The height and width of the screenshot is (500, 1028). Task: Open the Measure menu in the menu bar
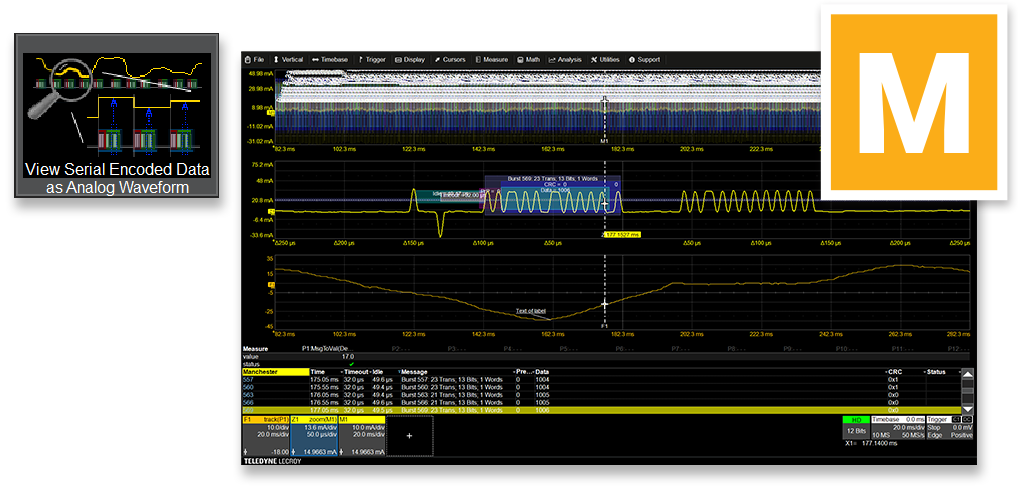pyautogui.click(x=492, y=60)
